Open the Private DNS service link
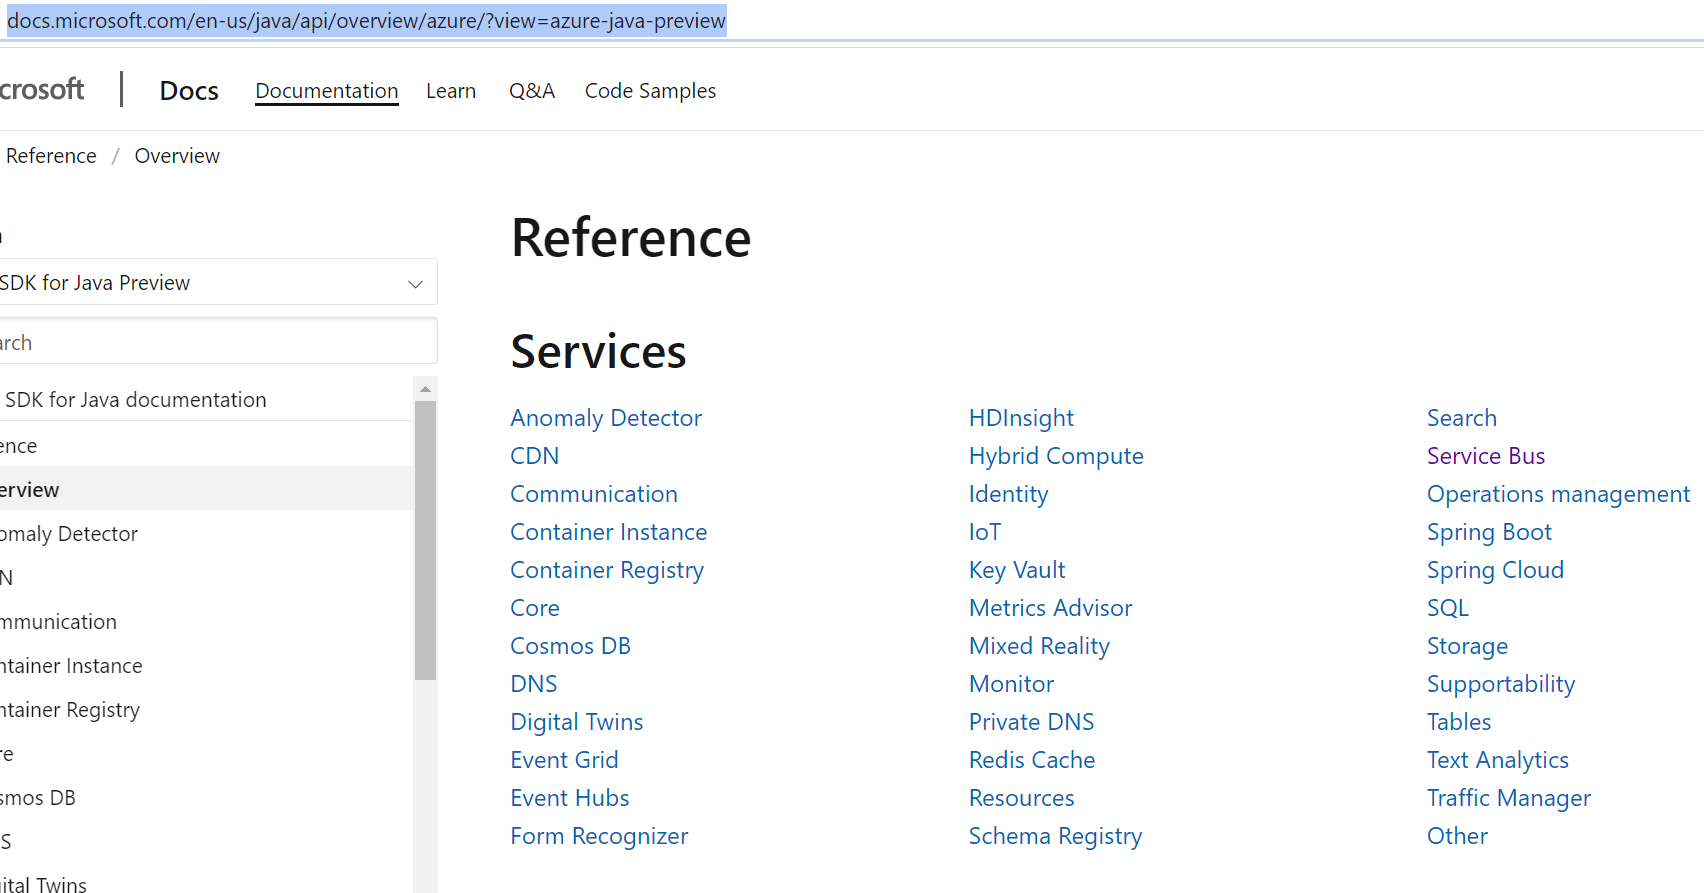This screenshot has height=893, width=1704. point(1032,722)
